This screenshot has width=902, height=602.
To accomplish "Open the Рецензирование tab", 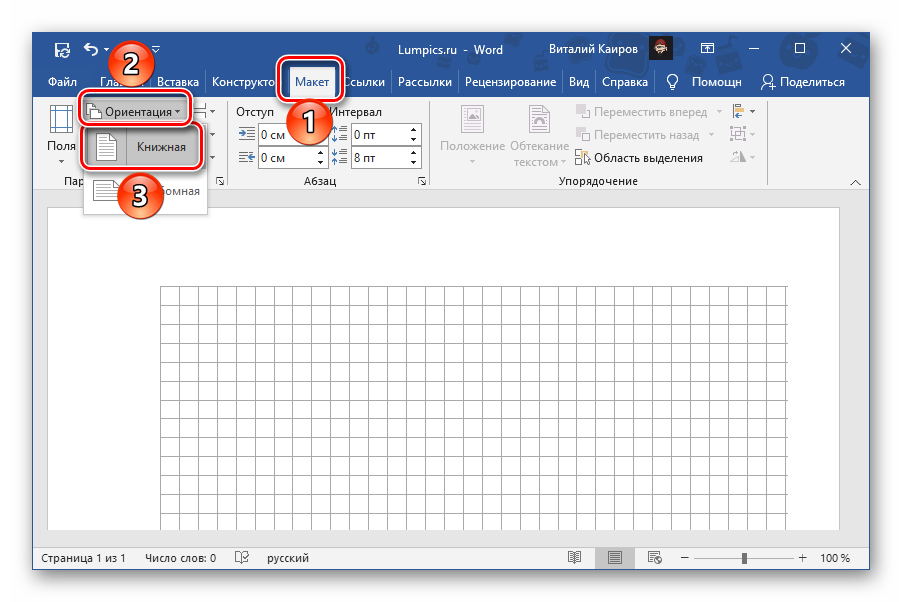I will point(510,82).
